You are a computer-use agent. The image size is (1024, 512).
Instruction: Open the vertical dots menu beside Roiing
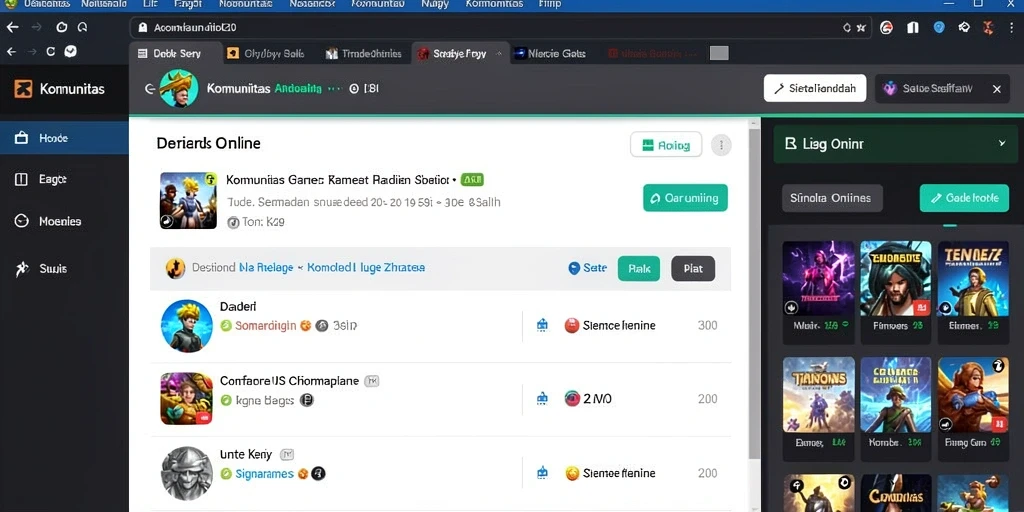click(x=721, y=145)
